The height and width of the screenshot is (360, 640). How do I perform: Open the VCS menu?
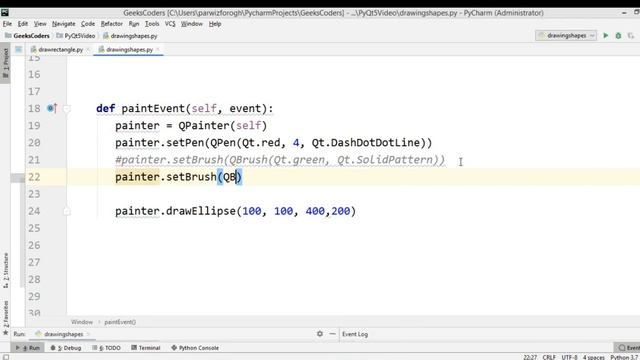click(x=170, y=24)
